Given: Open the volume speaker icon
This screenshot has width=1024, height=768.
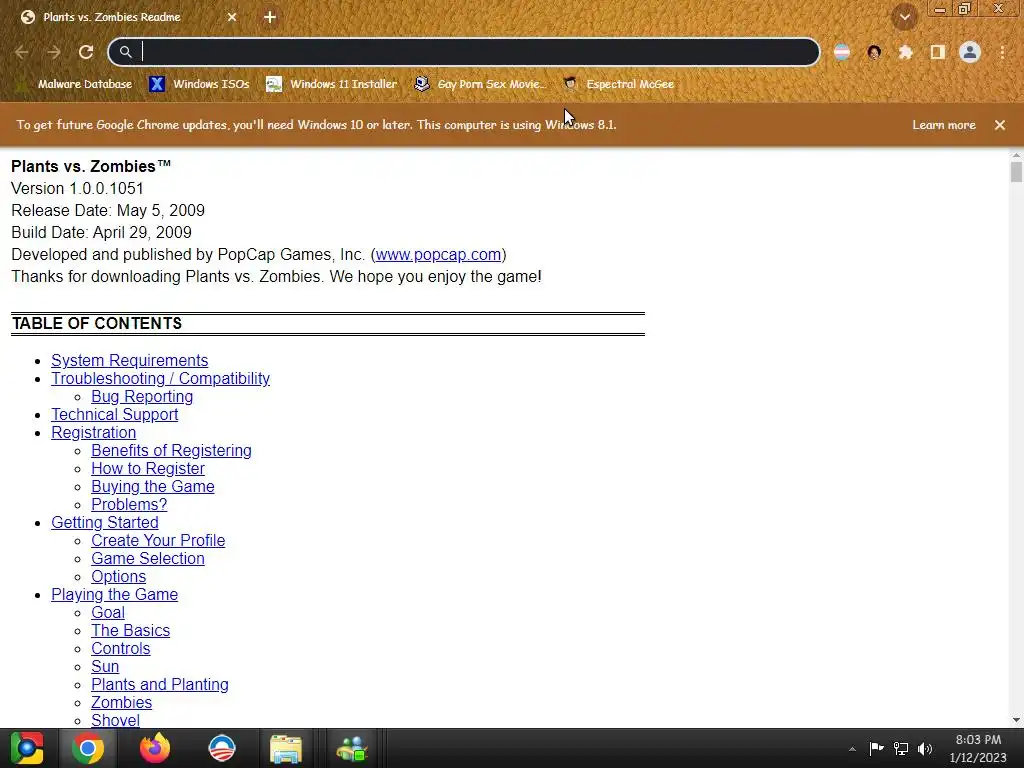Looking at the screenshot, I should point(925,748).
